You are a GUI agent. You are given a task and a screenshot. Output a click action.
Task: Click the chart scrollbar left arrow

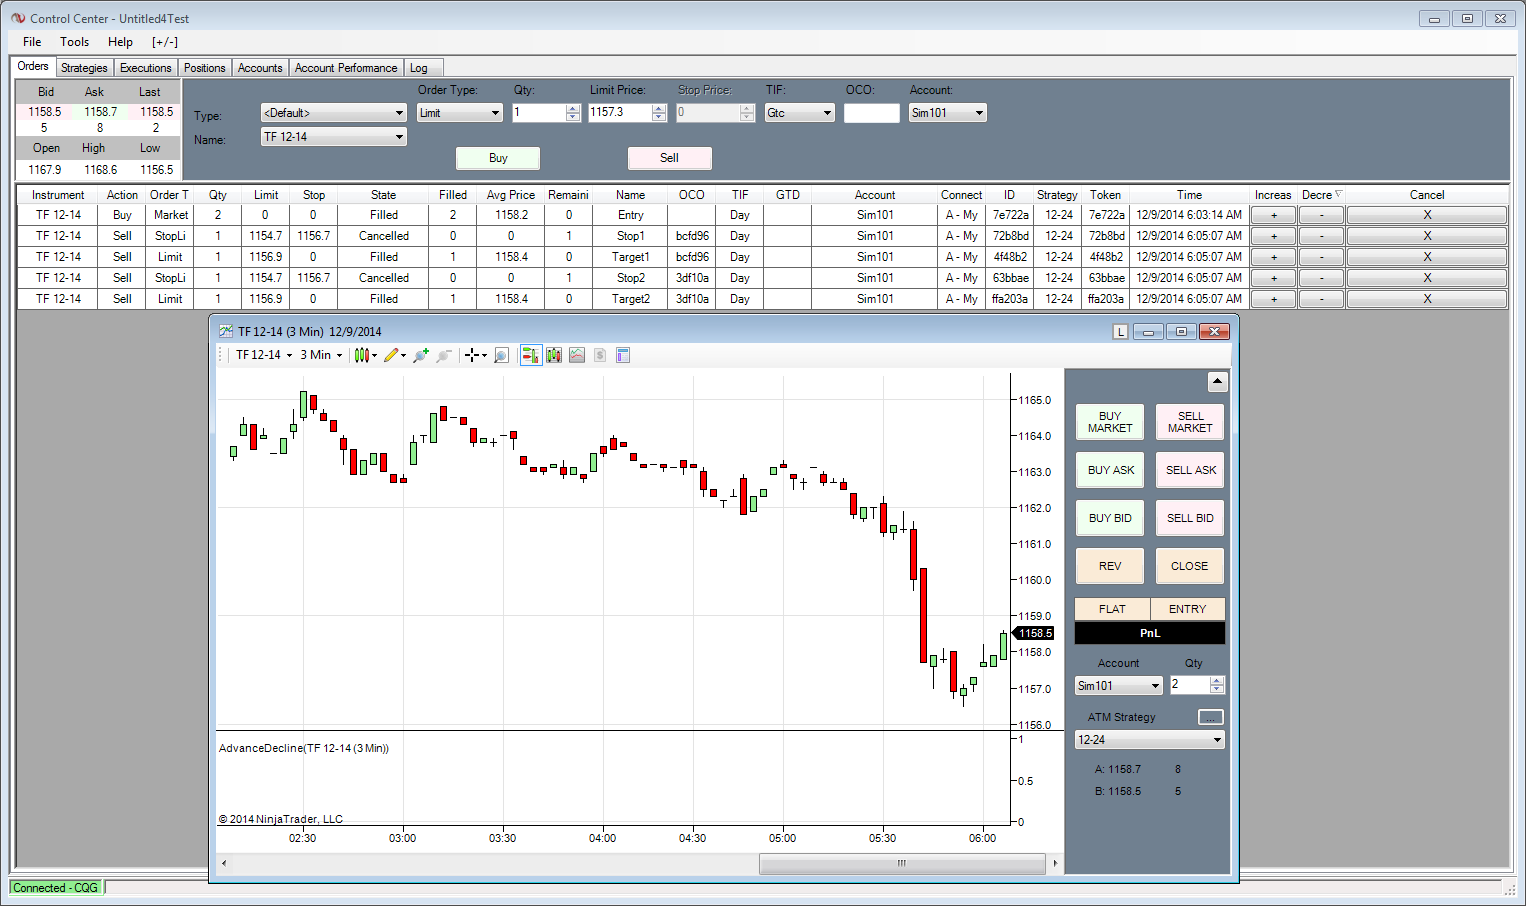point(224,863)
